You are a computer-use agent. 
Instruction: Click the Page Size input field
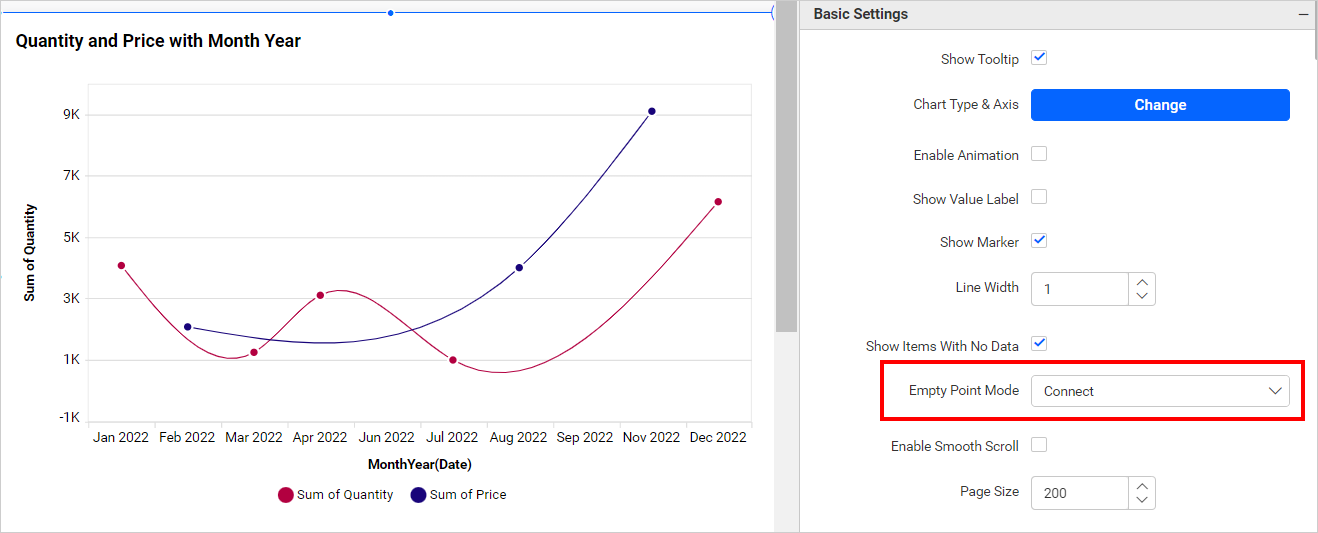click(x=1081, y=493)
